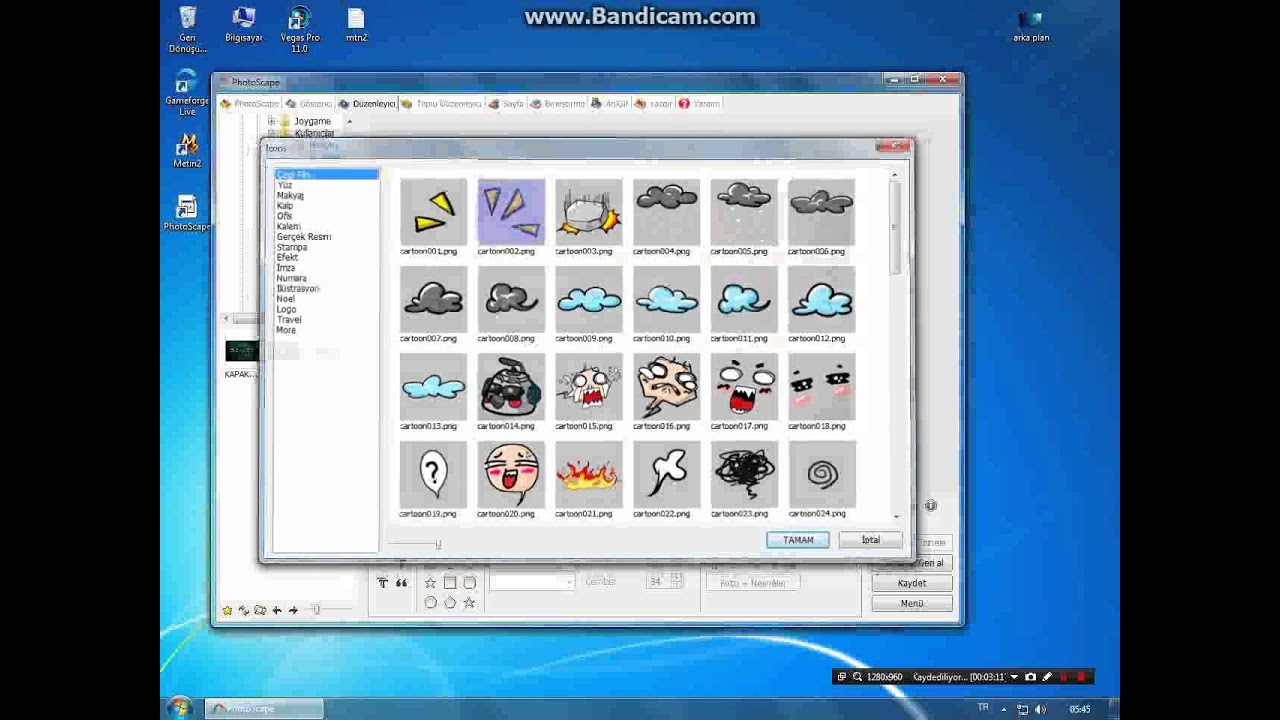Click Kaydet in the PhotoScape window
Viewport: 1280px width, 720px height.
click(912, 583)
